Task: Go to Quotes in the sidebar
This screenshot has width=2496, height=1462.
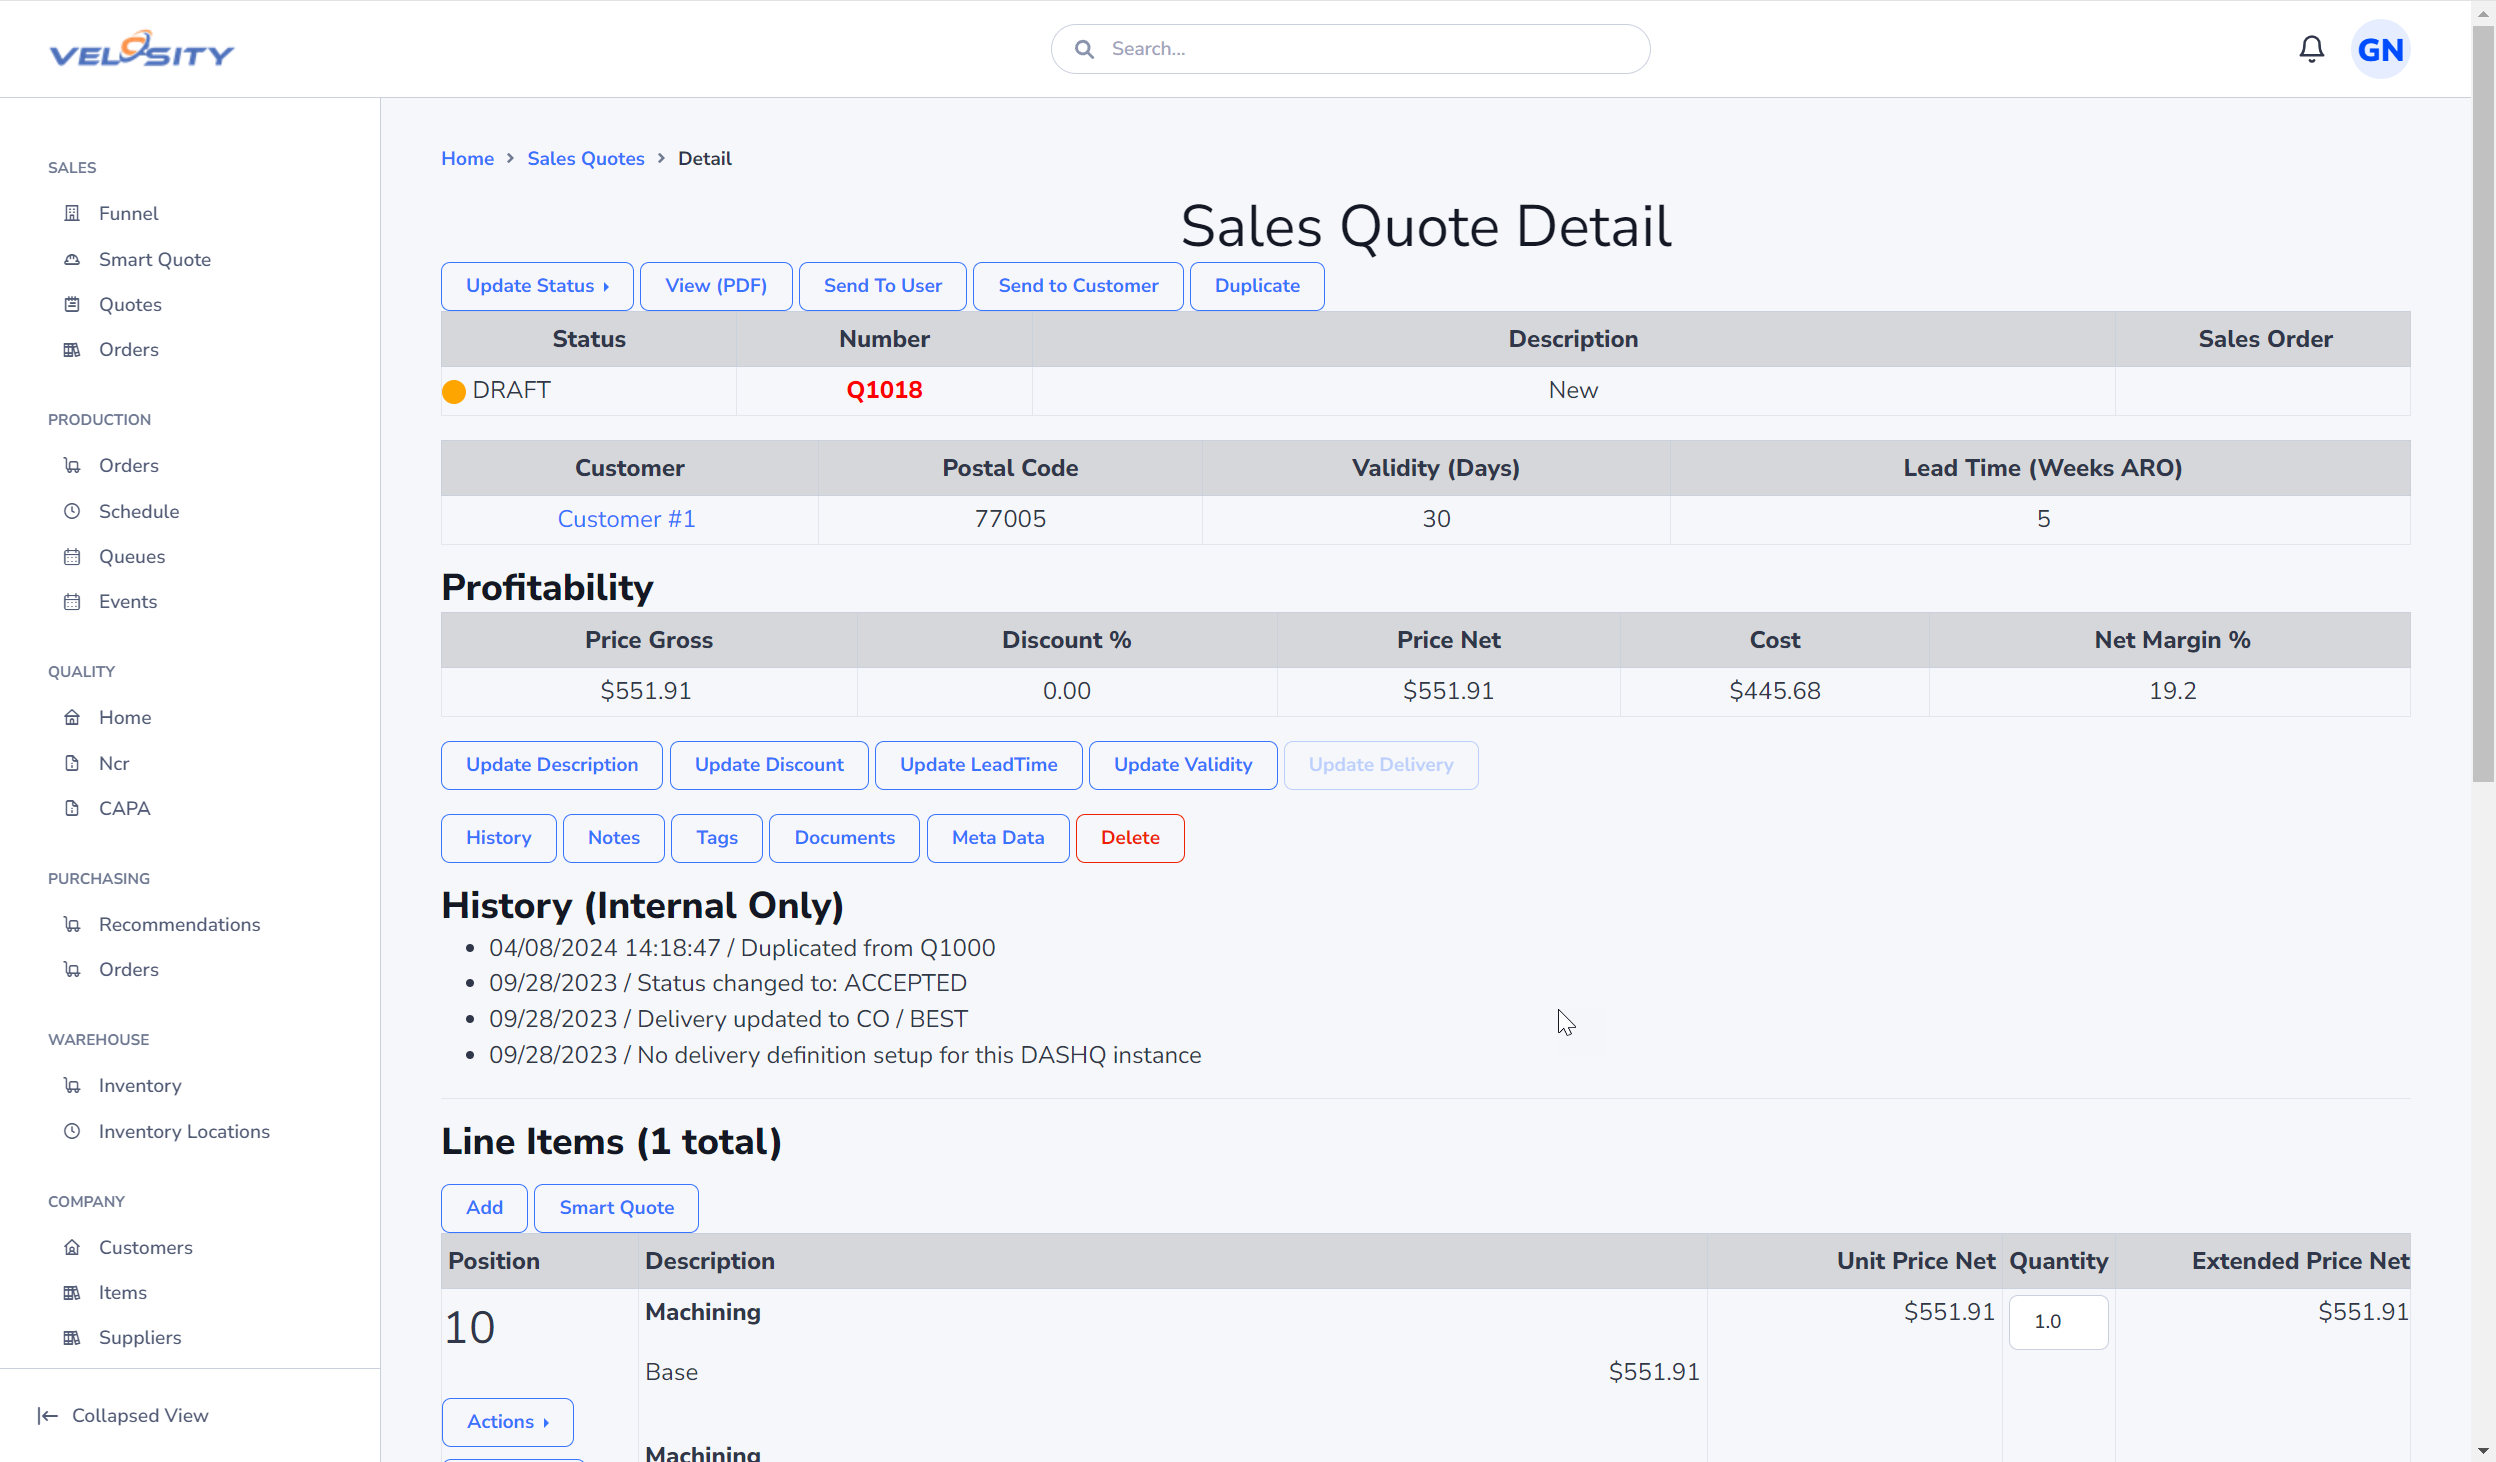Action: tap(130, 304)
